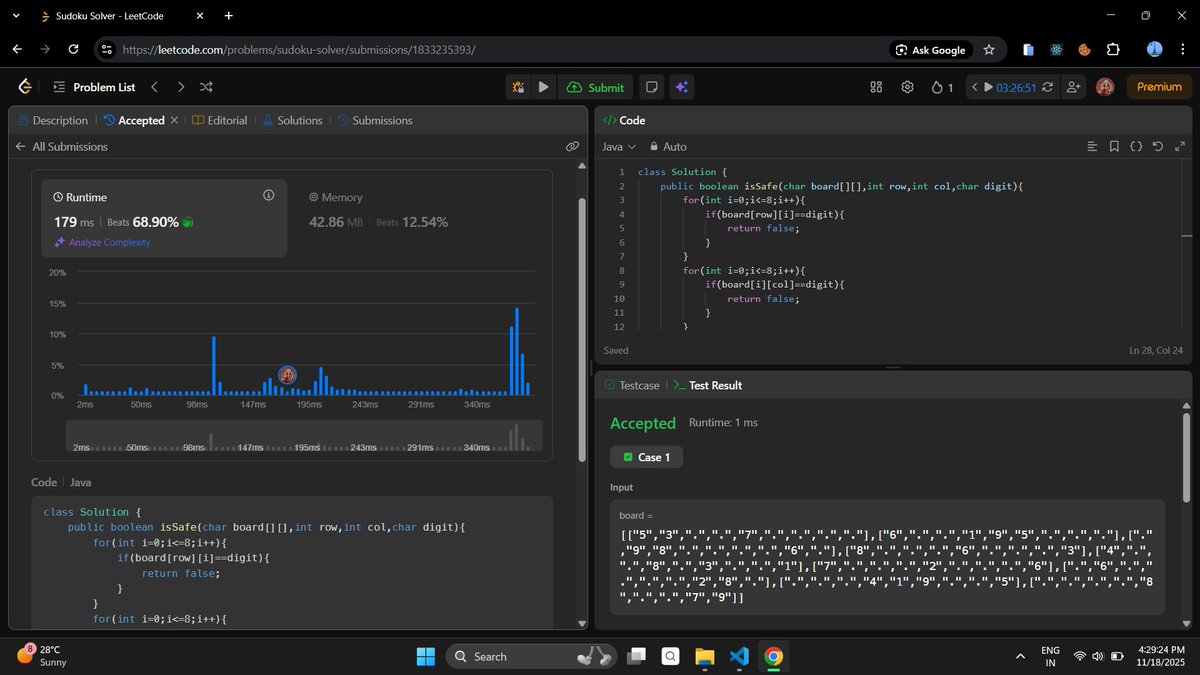The width and height of the screenshot is (1200, 675).
Task: Expand the editor to fullscreen icon
Action: (1180, 146)
